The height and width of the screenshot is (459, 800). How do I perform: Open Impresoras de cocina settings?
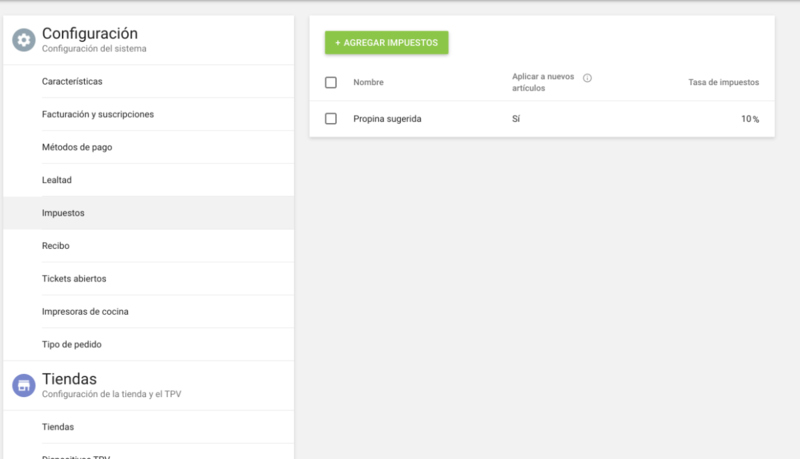click(x=85, y=311)
